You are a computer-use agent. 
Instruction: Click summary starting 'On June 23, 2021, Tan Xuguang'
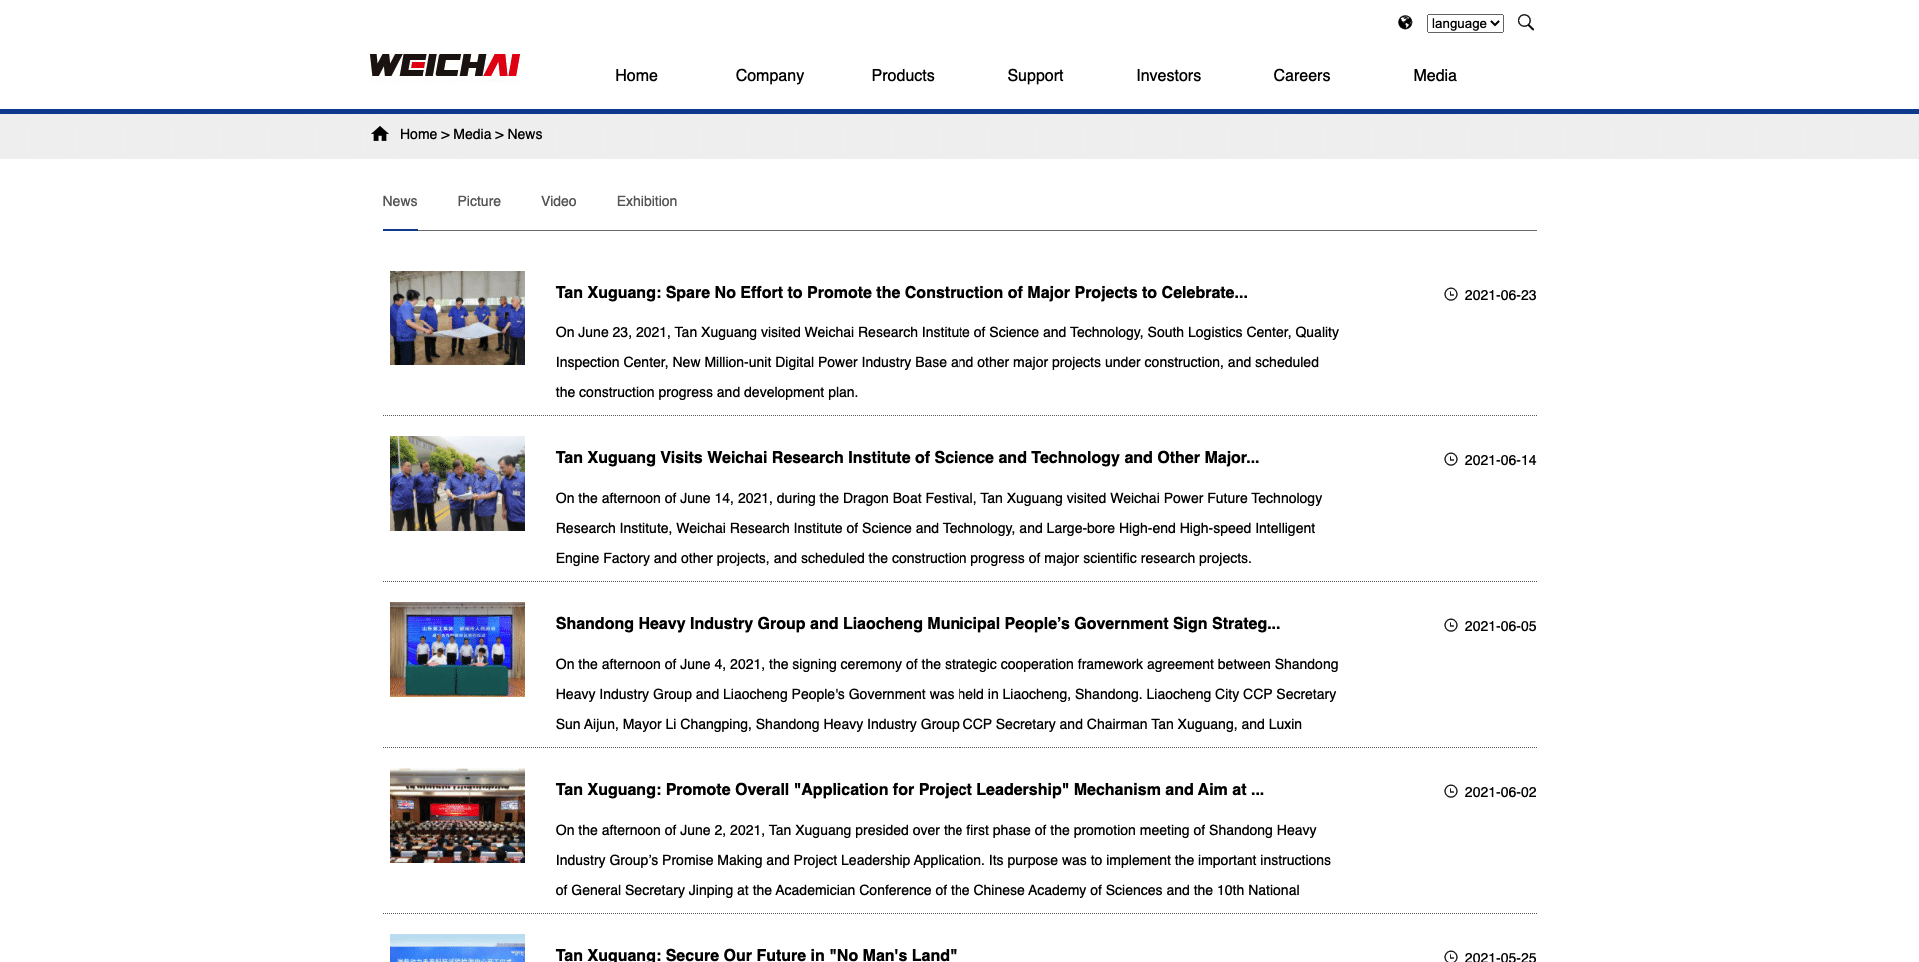(x=947, y=362)
